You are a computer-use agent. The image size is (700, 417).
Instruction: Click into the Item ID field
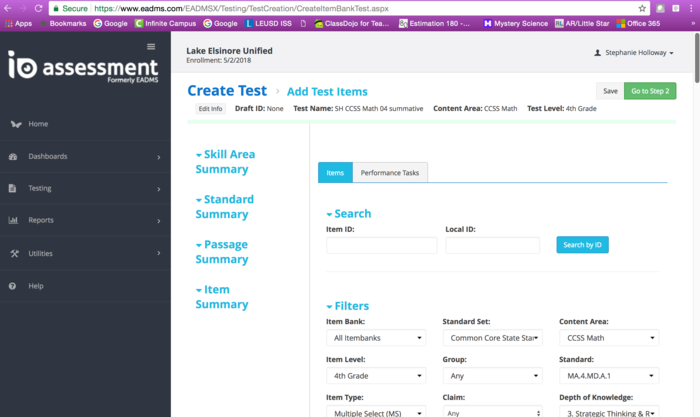coord(381,245)
